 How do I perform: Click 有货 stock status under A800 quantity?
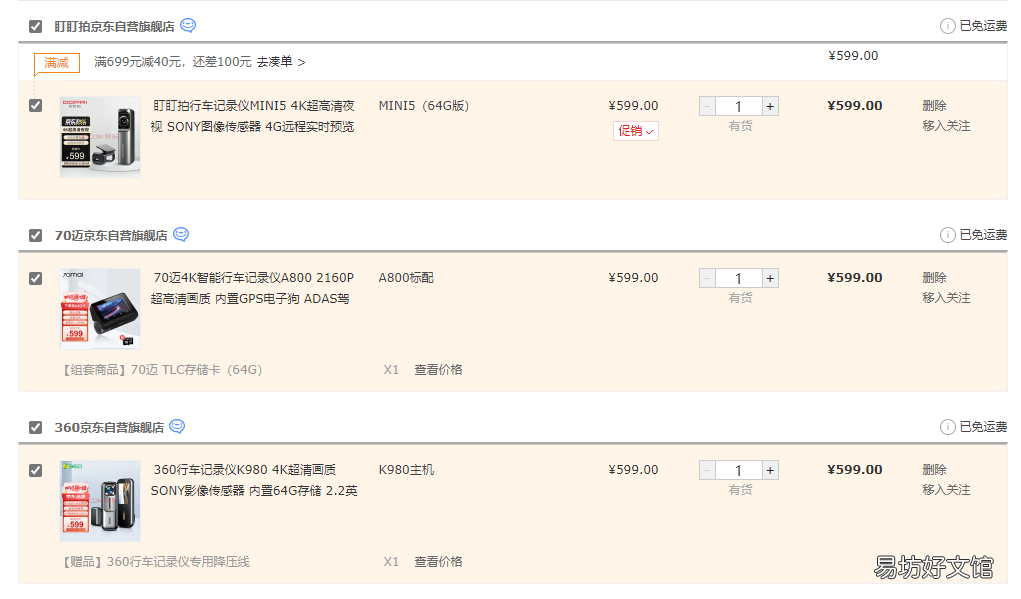(x=740, y=298)
